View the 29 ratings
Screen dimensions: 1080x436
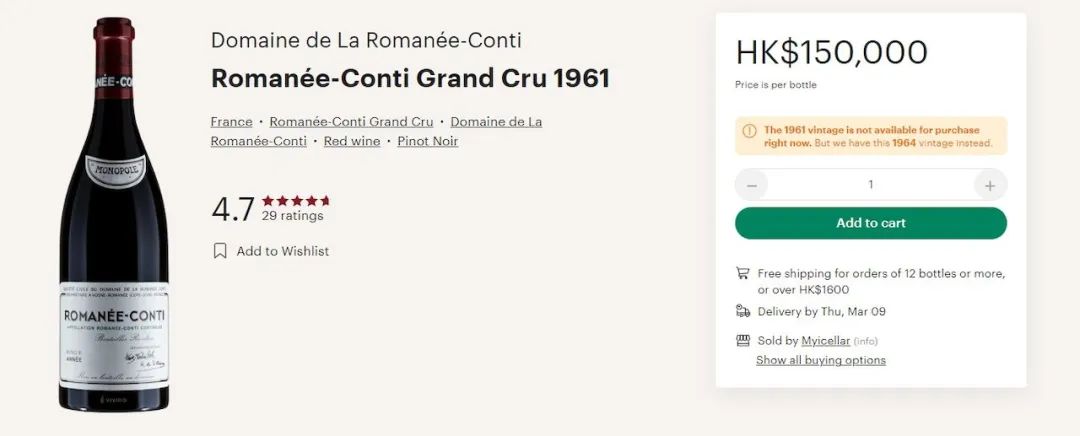click(x=292, y=216)
